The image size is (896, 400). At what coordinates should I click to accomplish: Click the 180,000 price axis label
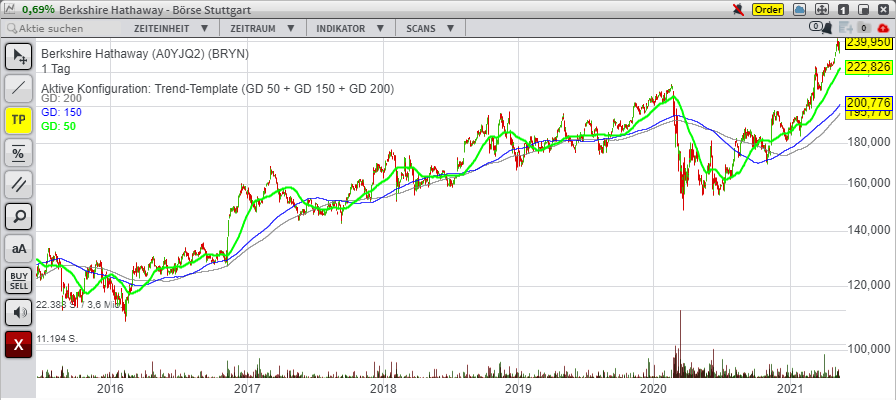pos(867,141)
